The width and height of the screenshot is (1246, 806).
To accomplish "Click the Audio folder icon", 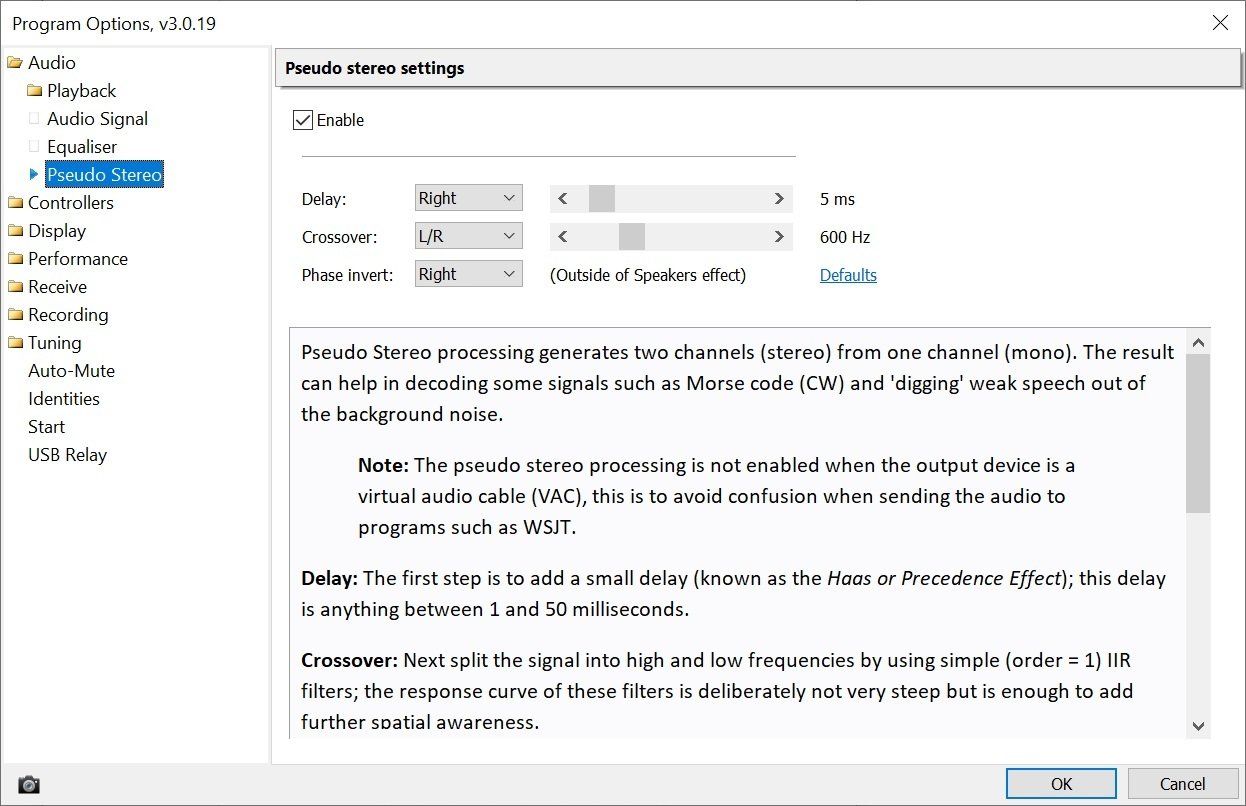I will click(x=15, y=63).
